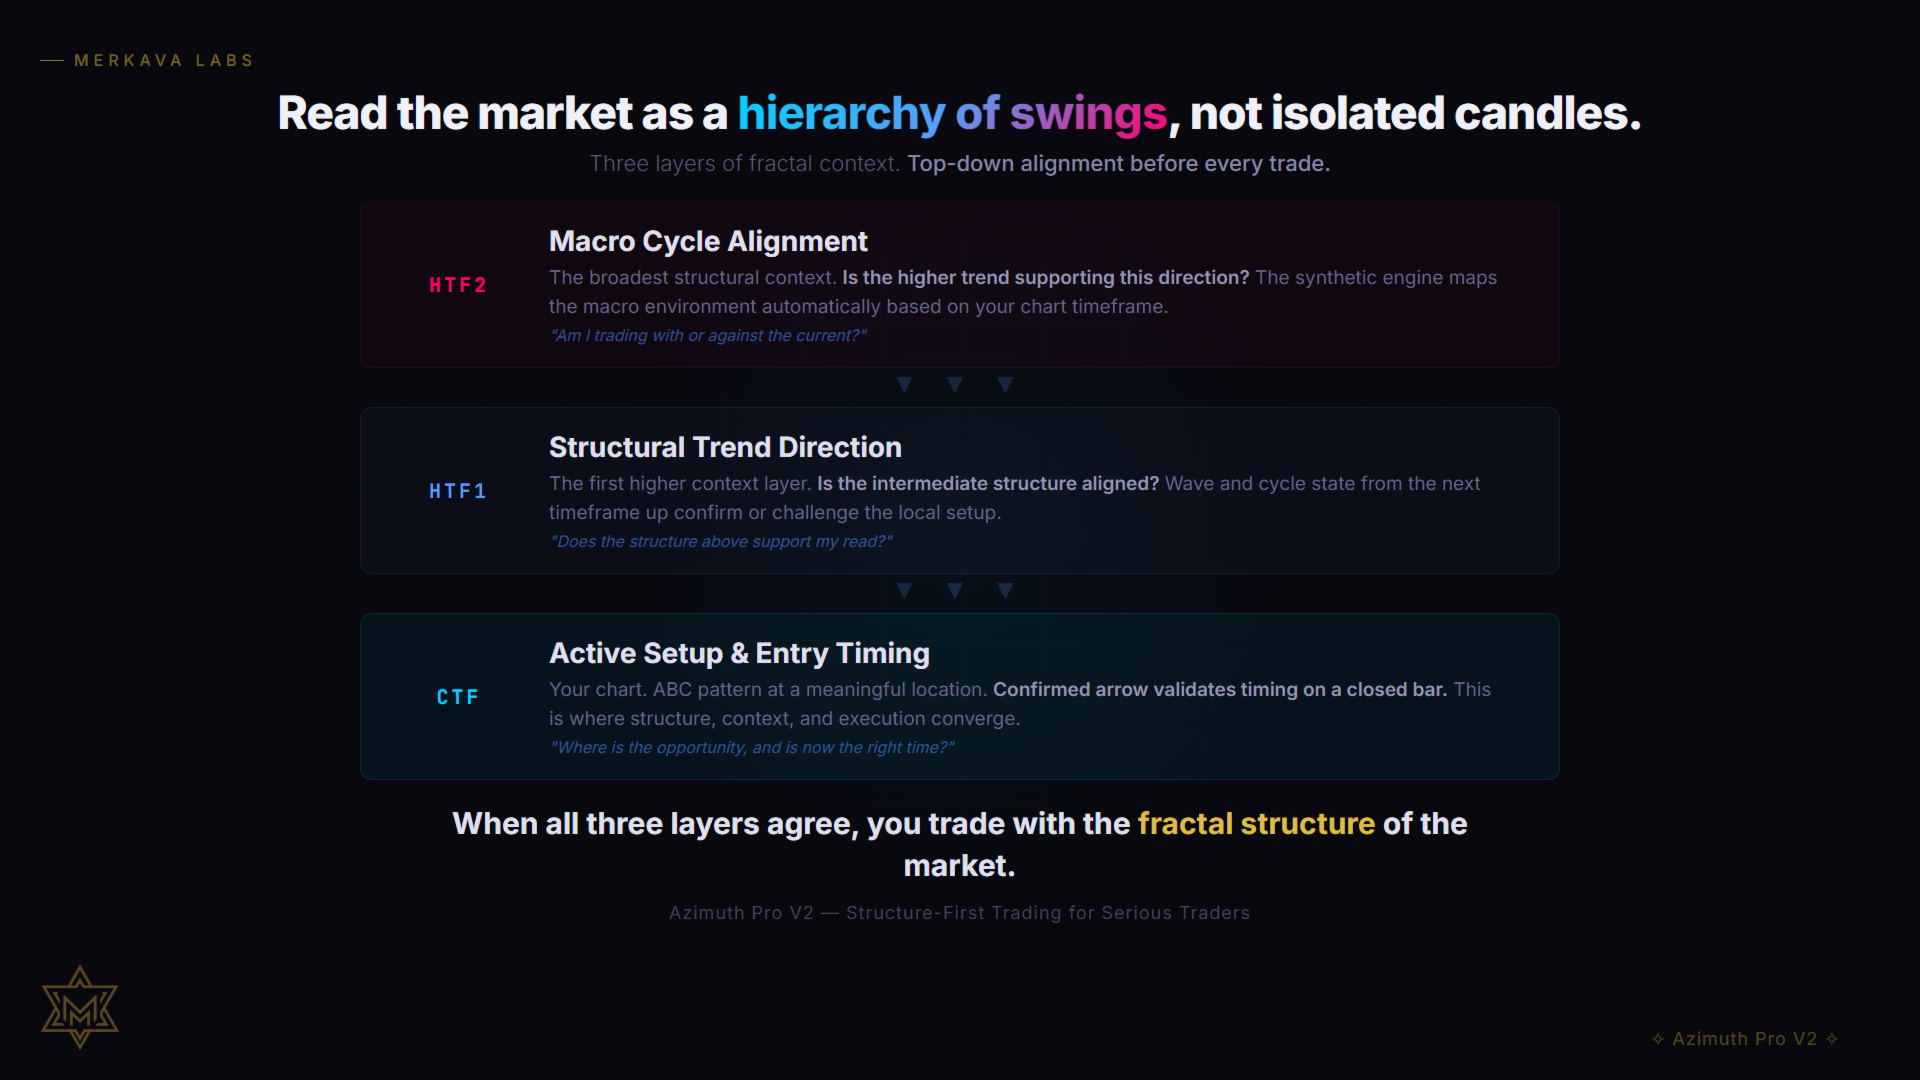Click the leftmost down arrow beneath the HTF2 card
Image resolution: width=1920 pixels, height=1080 pixels.
point(904,385)
